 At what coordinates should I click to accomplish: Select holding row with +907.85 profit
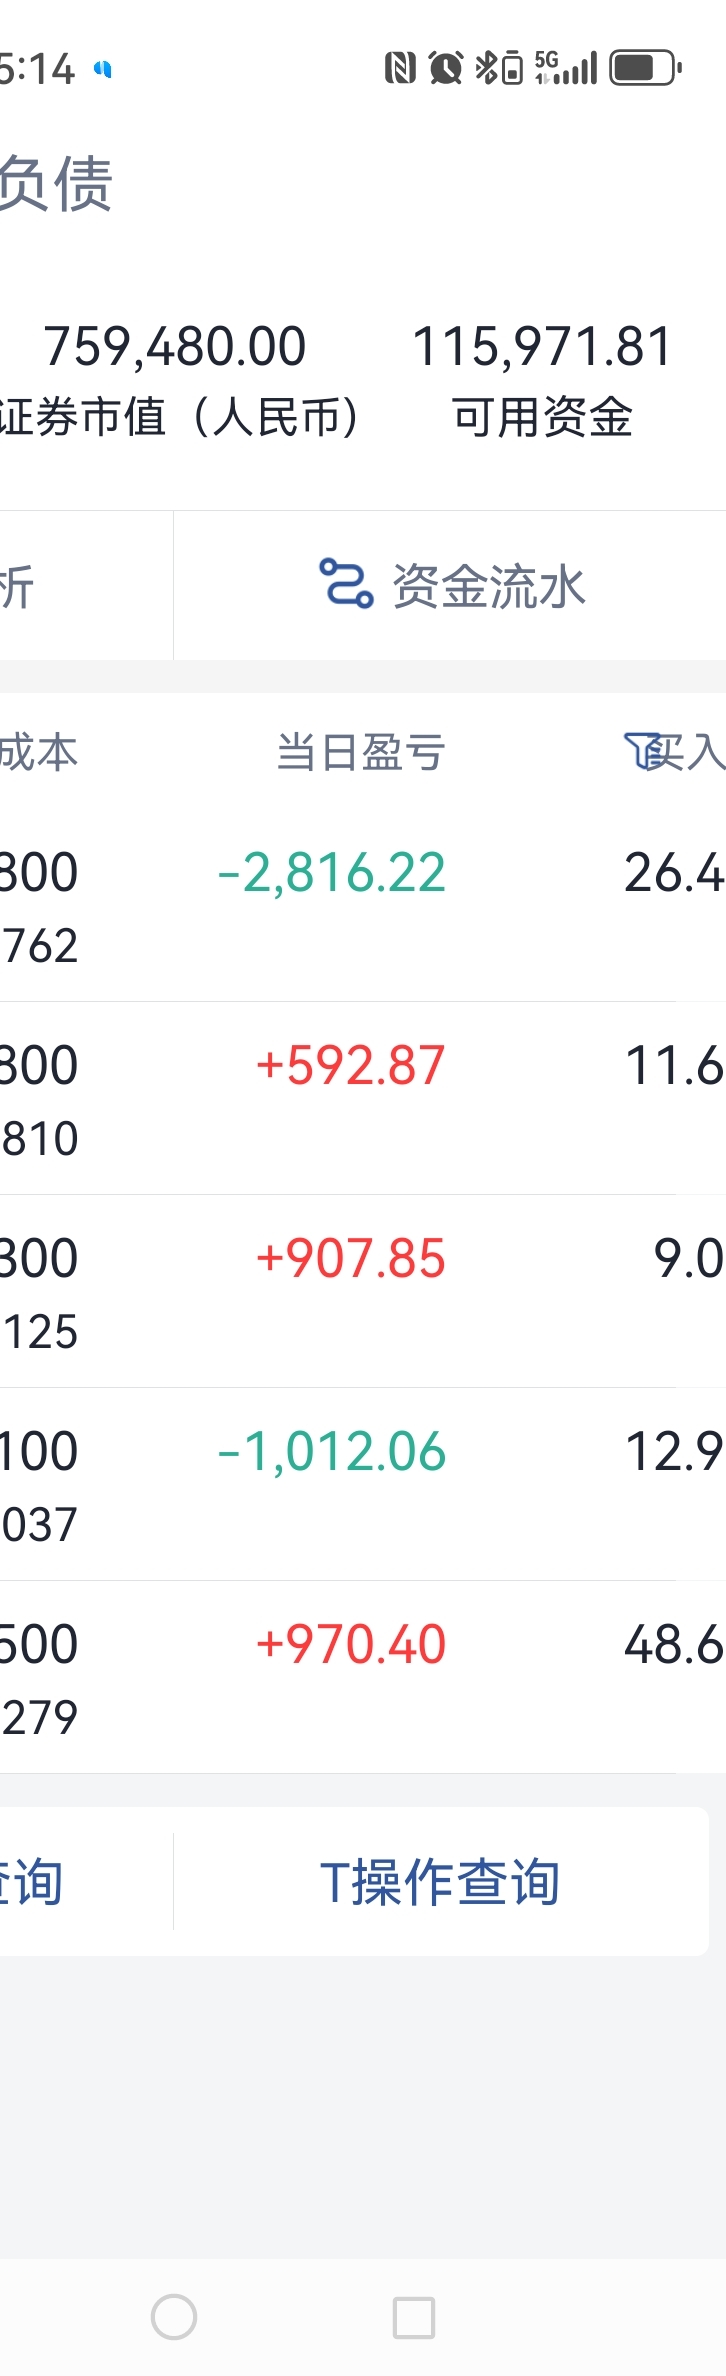363,1291
